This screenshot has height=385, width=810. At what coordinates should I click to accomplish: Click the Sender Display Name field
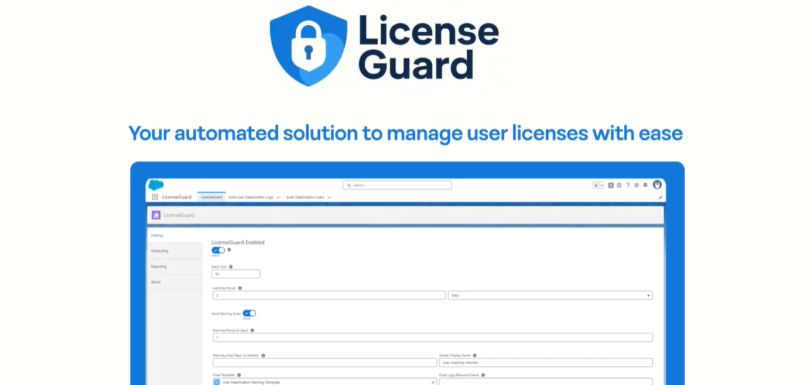pos(546,363)
